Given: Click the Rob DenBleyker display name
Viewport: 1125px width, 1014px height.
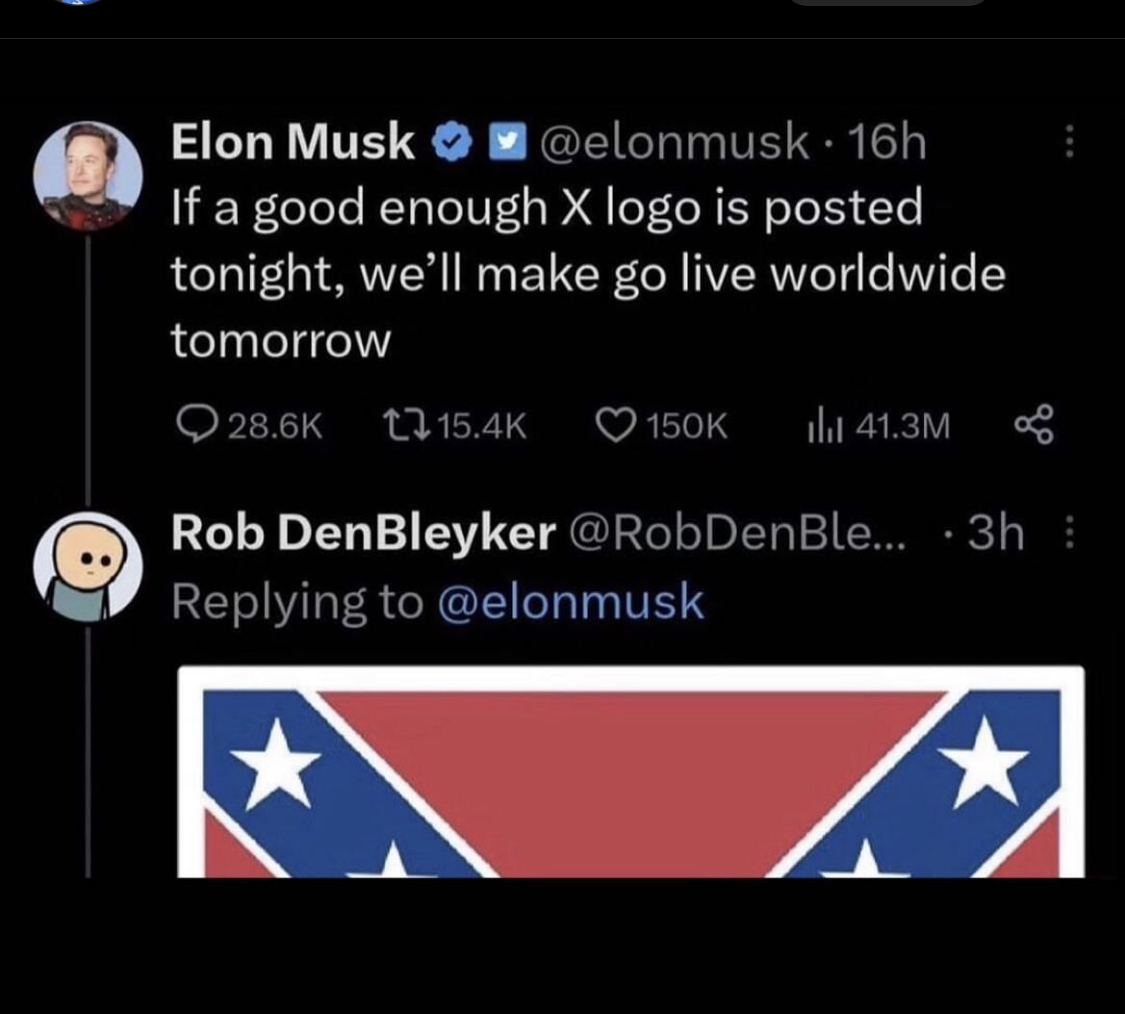Looking at the screenshot, I should [x=363, y=533].
